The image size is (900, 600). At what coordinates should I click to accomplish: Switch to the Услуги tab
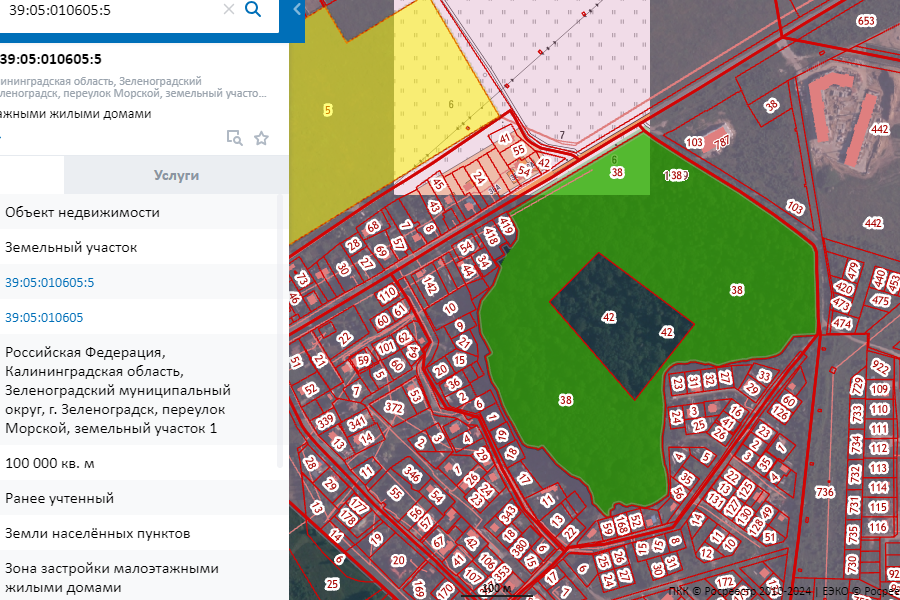(x=176, y=175)
